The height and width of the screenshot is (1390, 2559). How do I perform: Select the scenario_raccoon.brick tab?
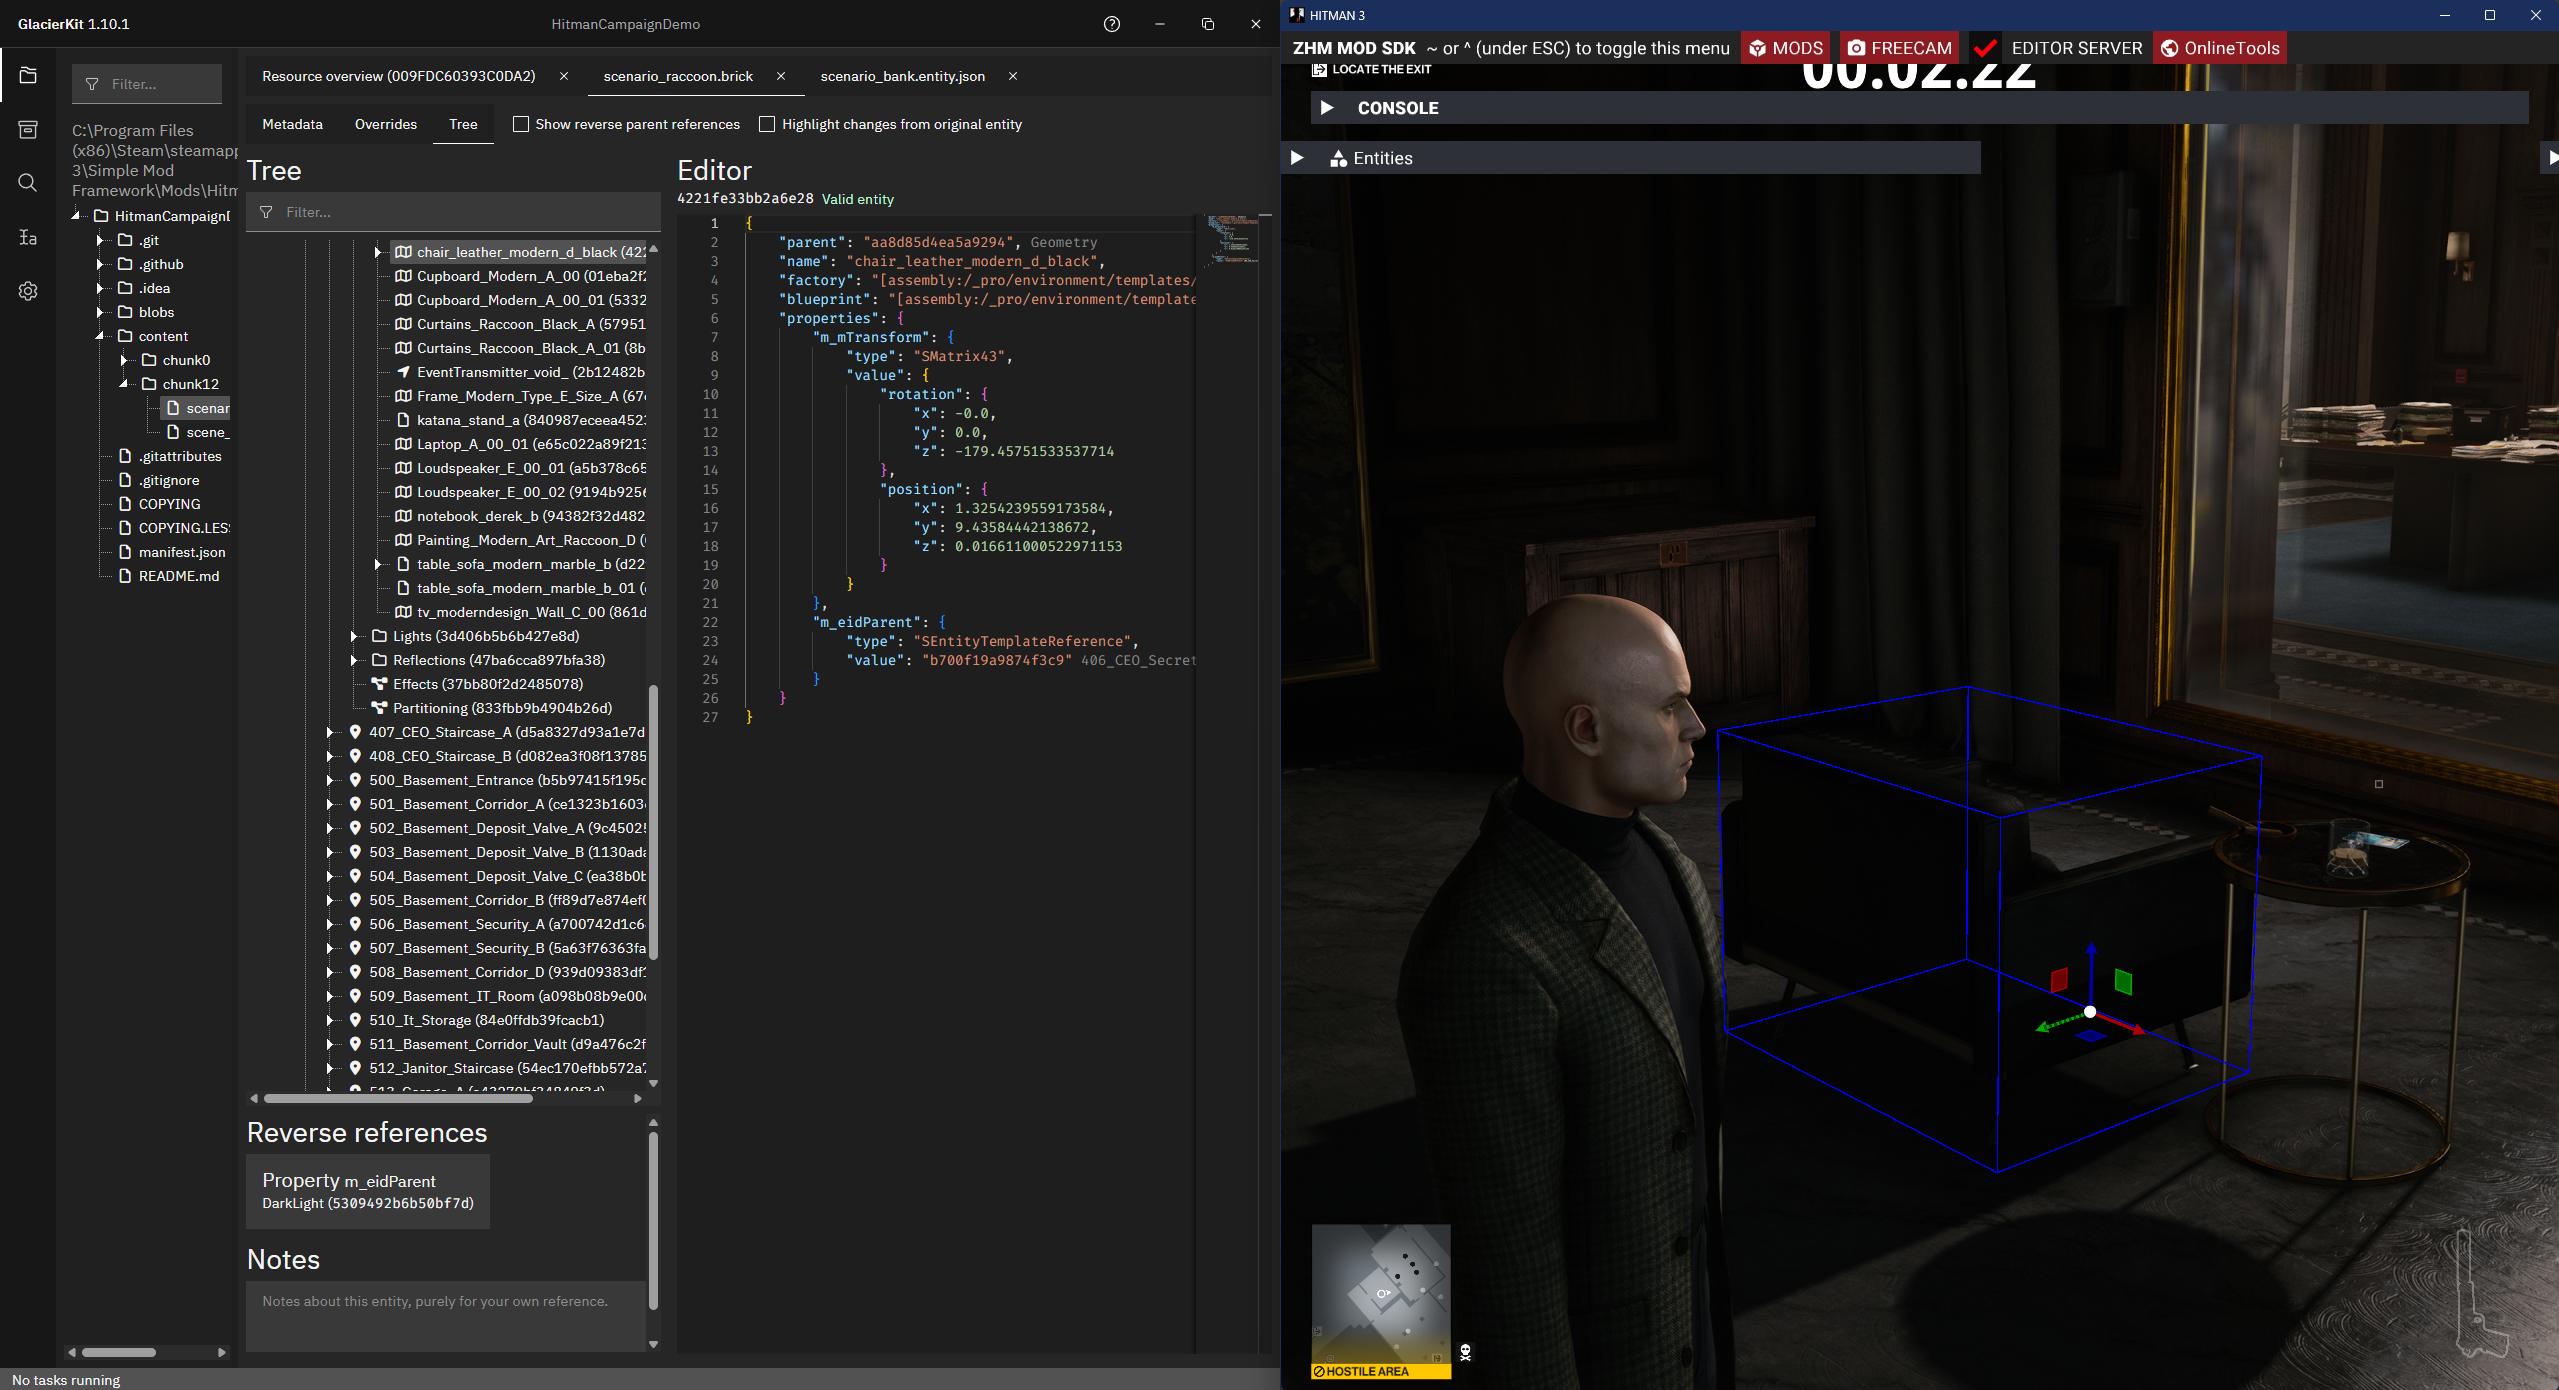[678, 76]
